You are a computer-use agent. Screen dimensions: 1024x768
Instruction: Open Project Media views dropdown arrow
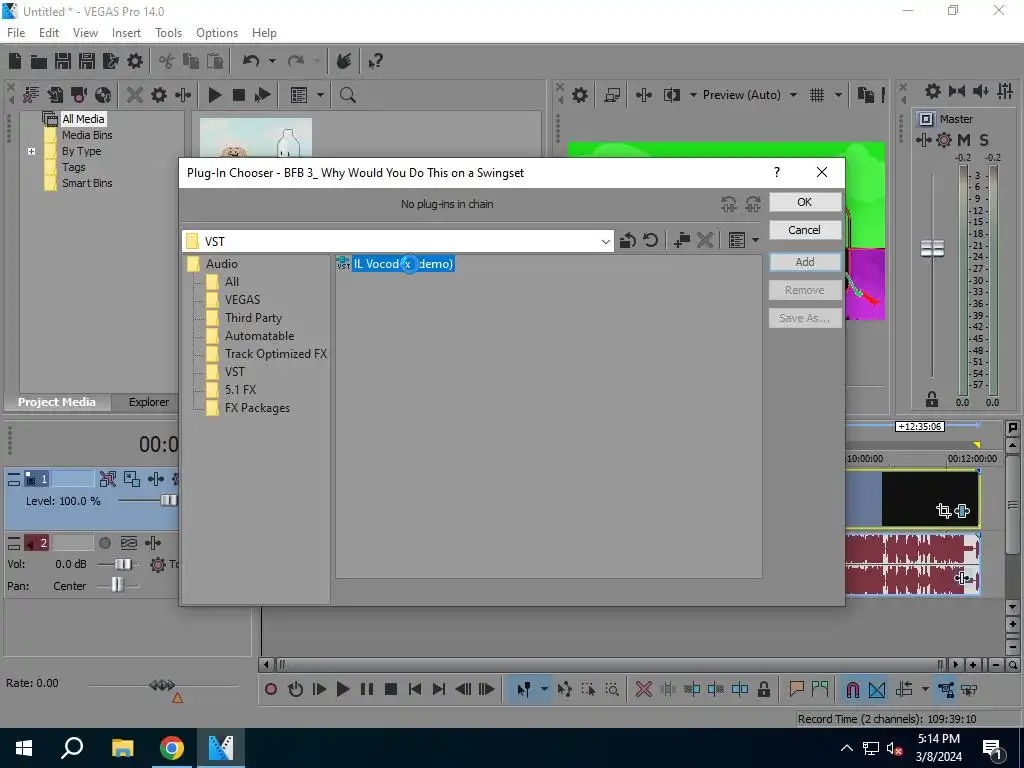pyautogui.click(x=320, y=95)
